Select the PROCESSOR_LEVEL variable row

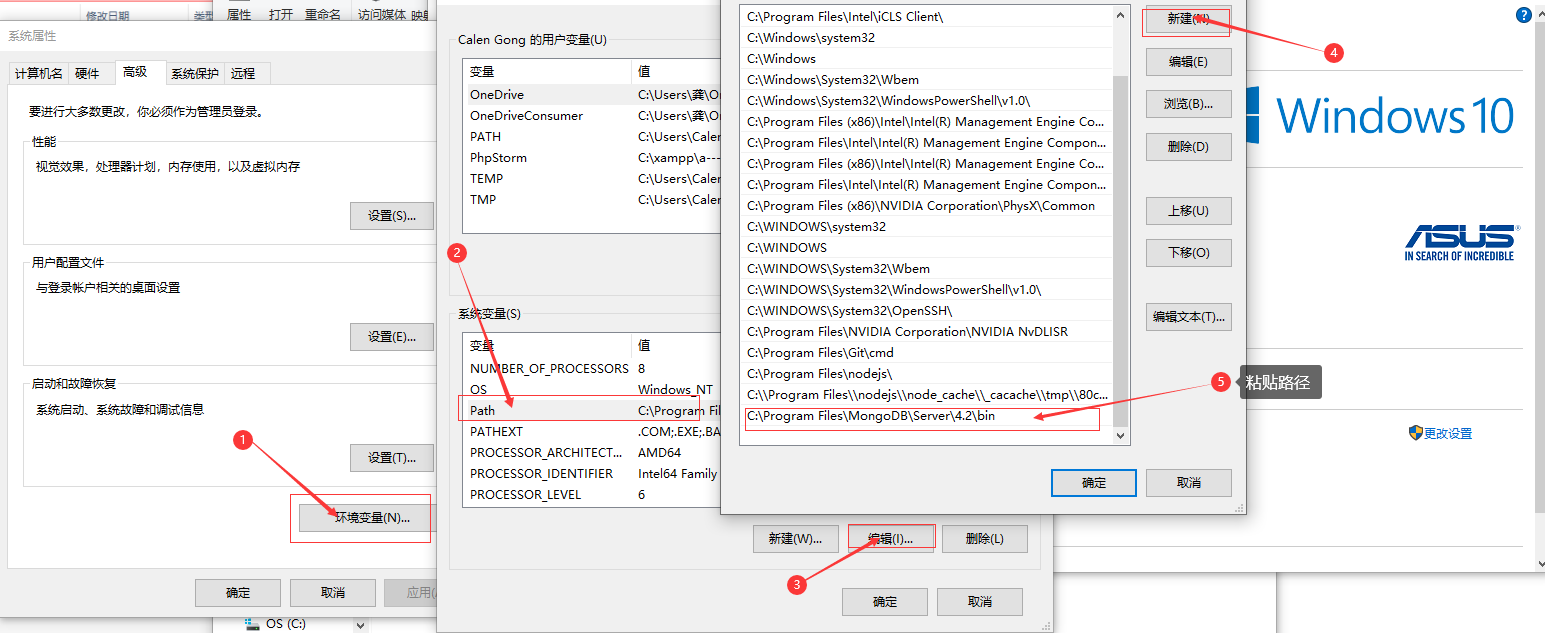[x=592, y=494]
